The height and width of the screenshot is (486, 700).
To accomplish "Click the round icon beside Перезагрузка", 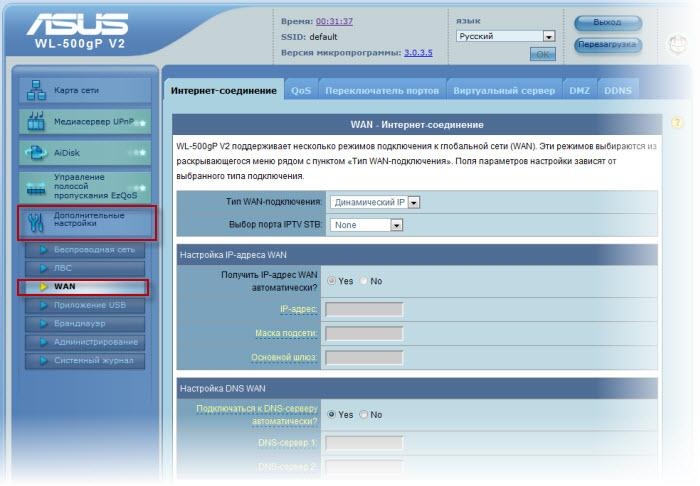I will 677,45.
